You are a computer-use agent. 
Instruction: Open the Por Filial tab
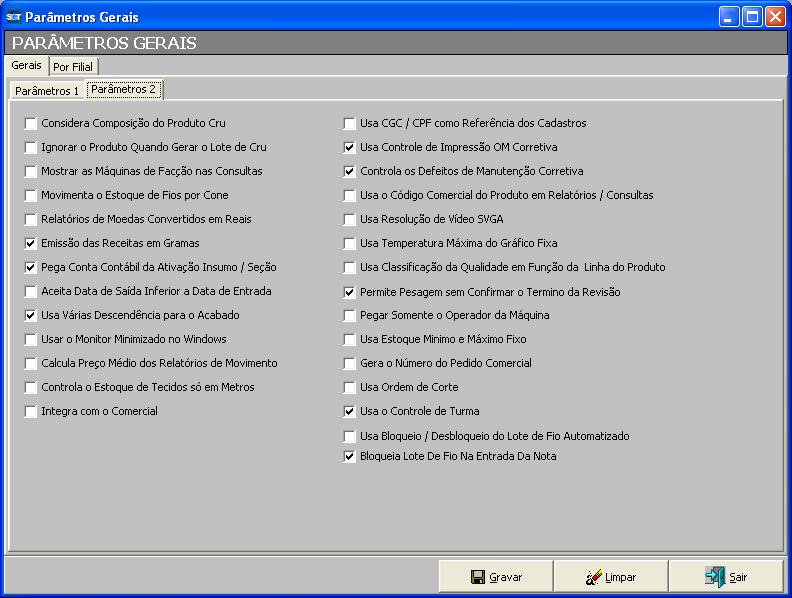tap(73, 67)
